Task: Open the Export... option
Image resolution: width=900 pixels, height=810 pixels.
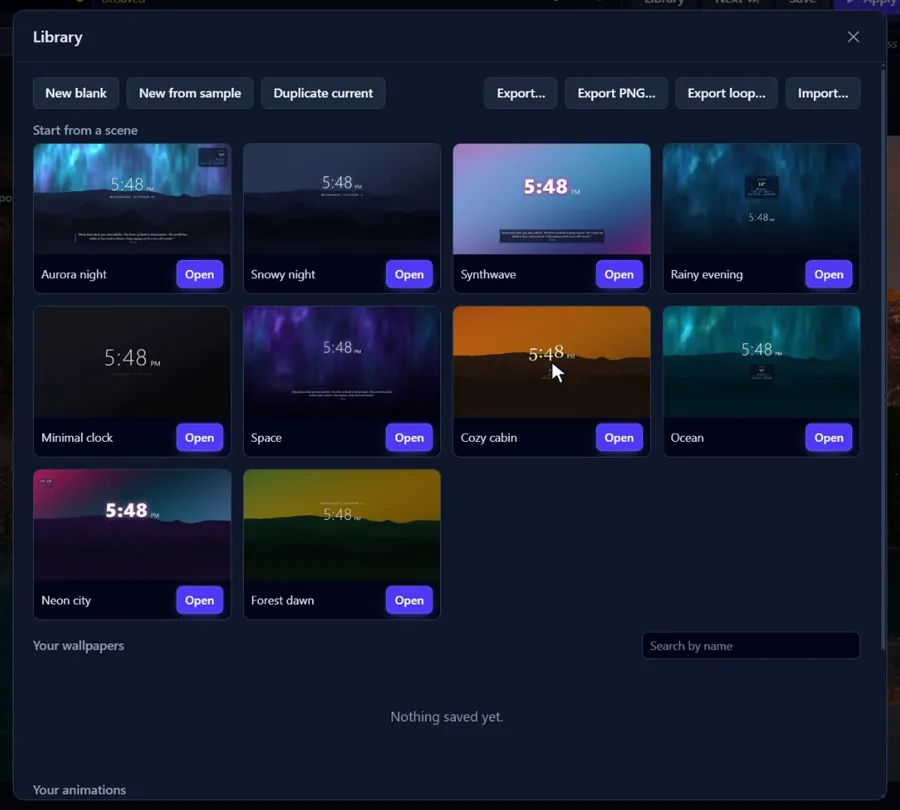Action: point(521,93)
